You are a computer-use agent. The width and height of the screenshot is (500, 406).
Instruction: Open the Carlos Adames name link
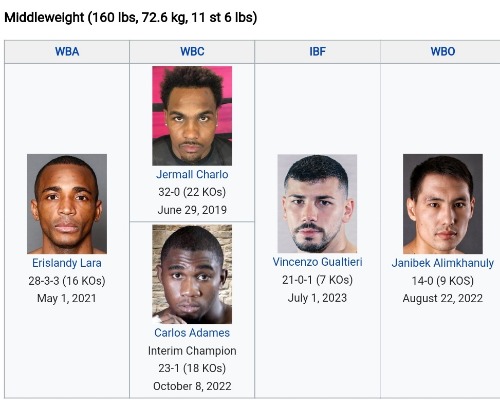coord(192,333)
